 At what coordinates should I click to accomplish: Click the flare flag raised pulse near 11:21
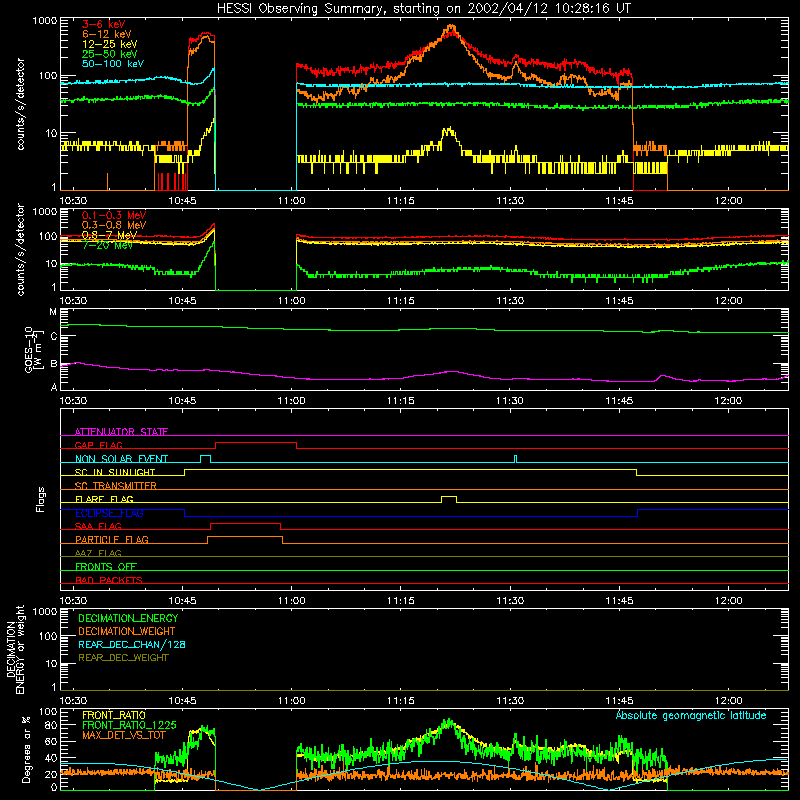click(449, 498)
